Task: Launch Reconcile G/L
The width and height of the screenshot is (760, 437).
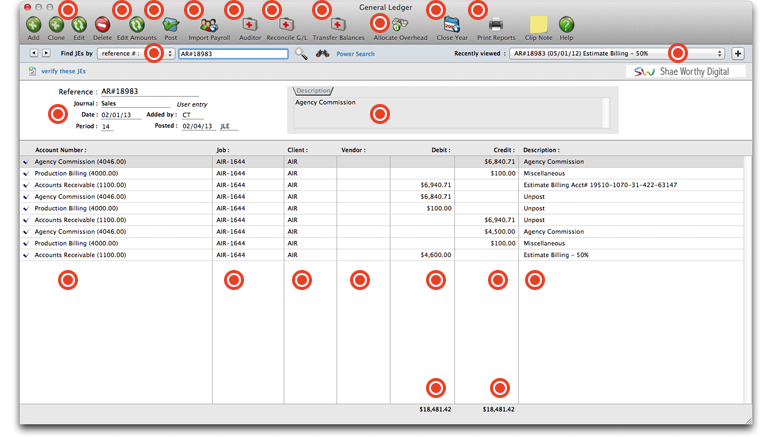Action: point(286,25)
